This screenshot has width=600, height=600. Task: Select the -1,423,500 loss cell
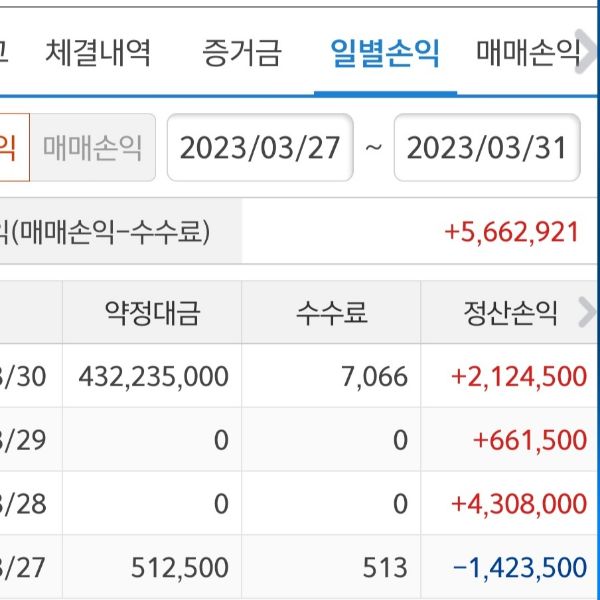519,568
